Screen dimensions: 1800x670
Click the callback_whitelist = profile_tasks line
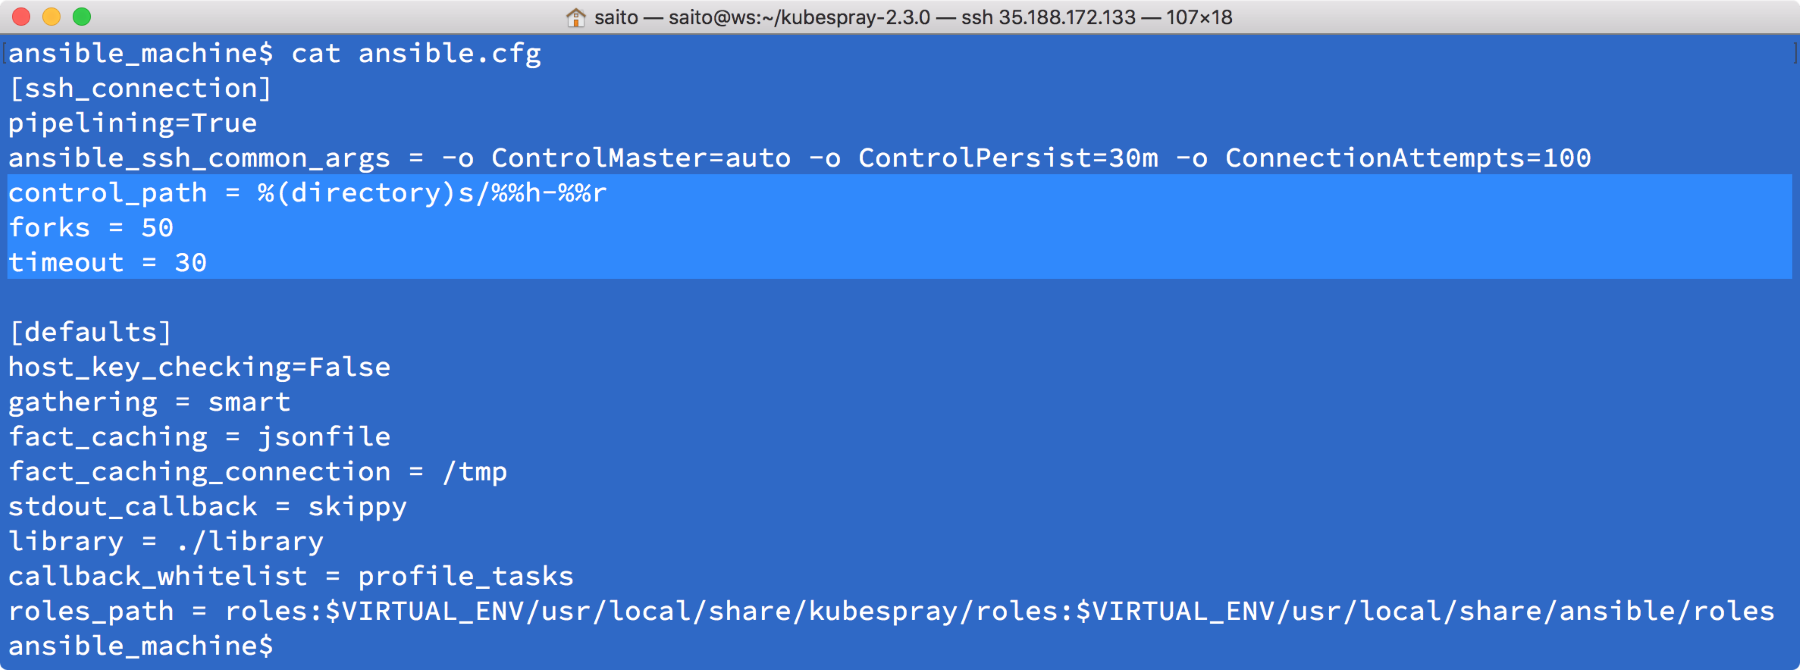point(291,576)
